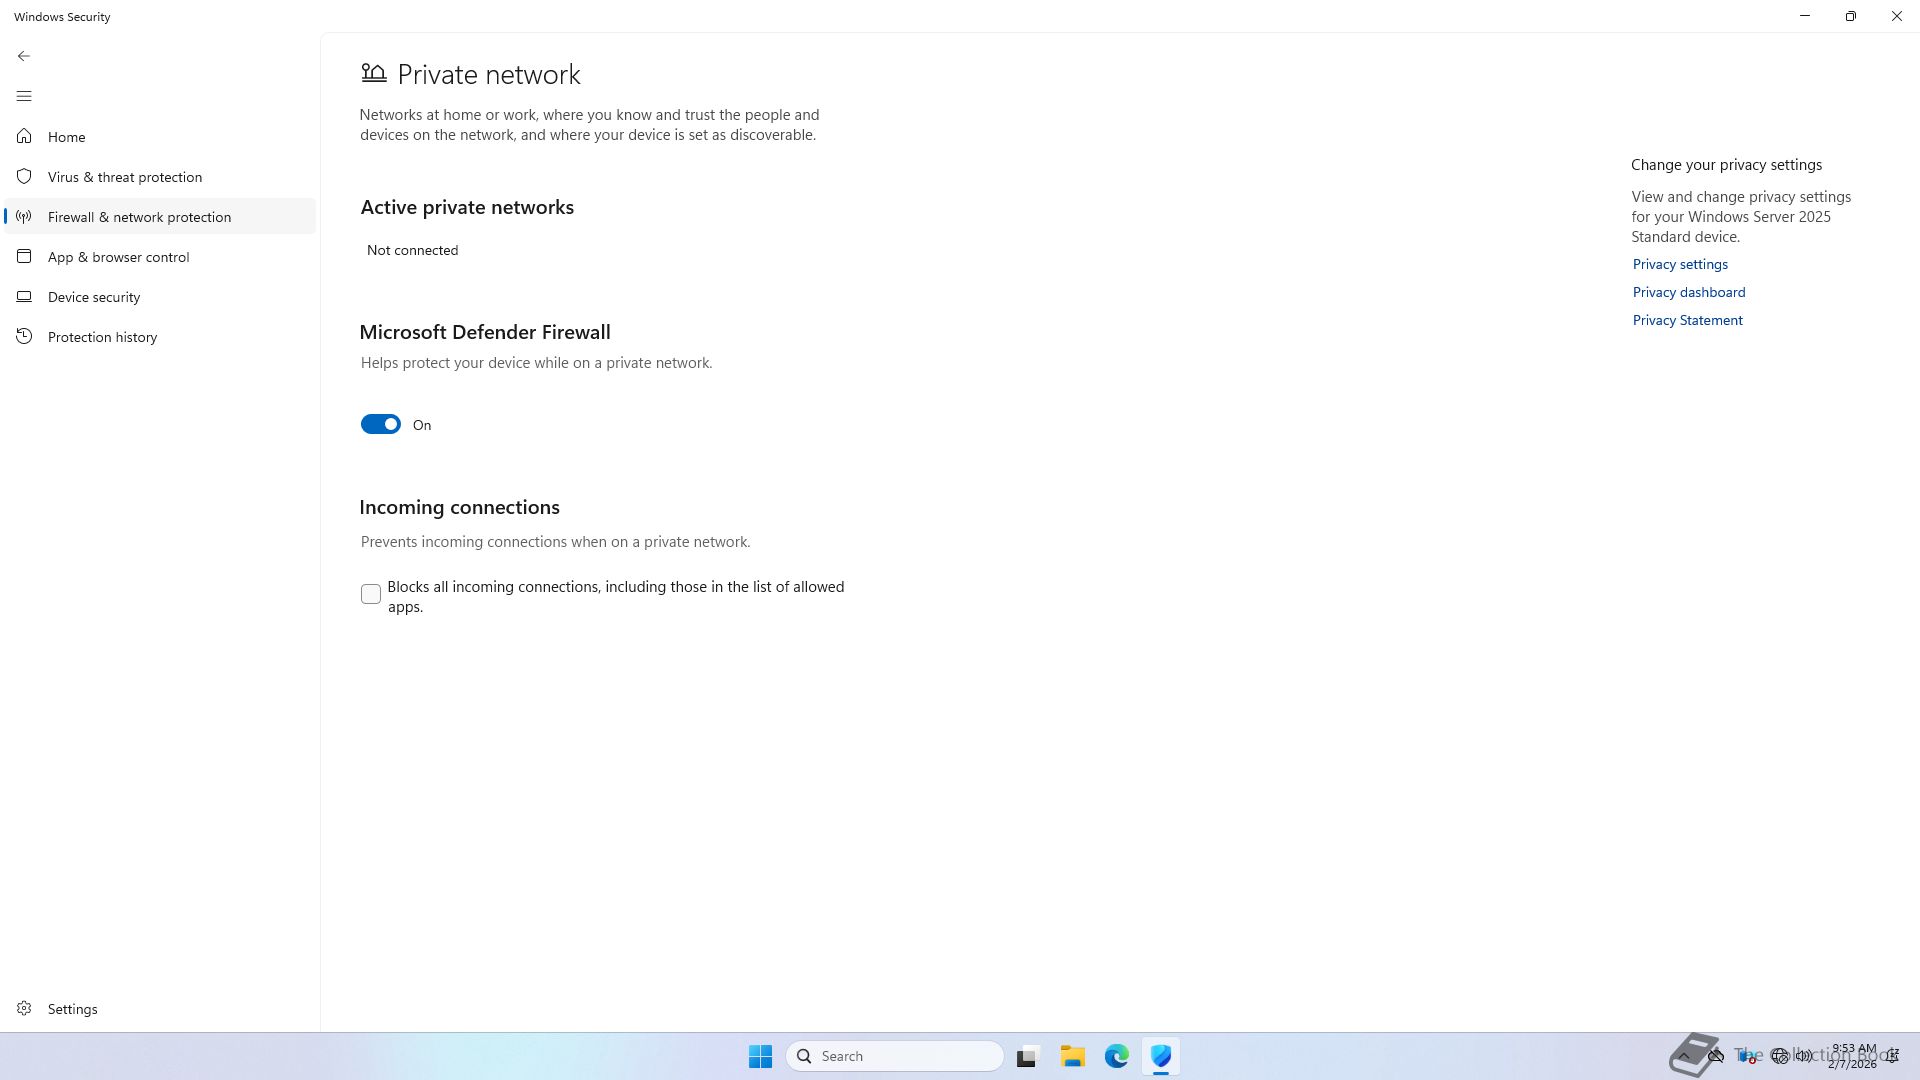Screen dimensions: 1920x1080
Task: Click the Windows Security taskbar icon
Action: (1160, 1056)
